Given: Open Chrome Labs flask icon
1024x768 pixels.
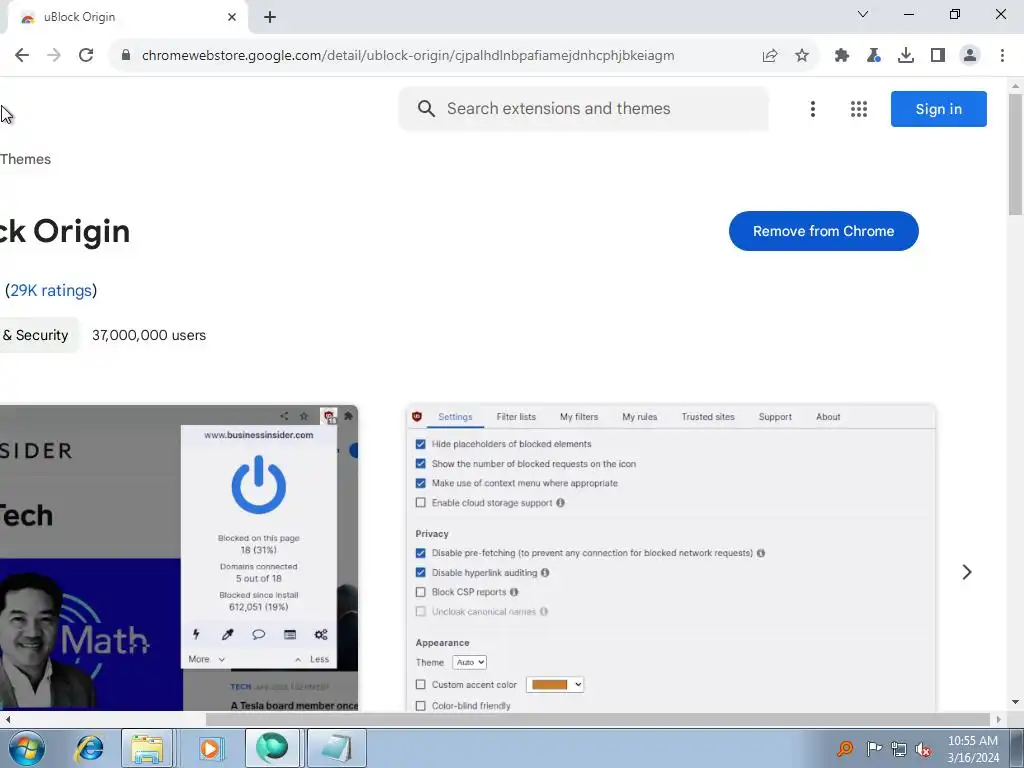Looking at the screenshot, I should tap(873, 56).
